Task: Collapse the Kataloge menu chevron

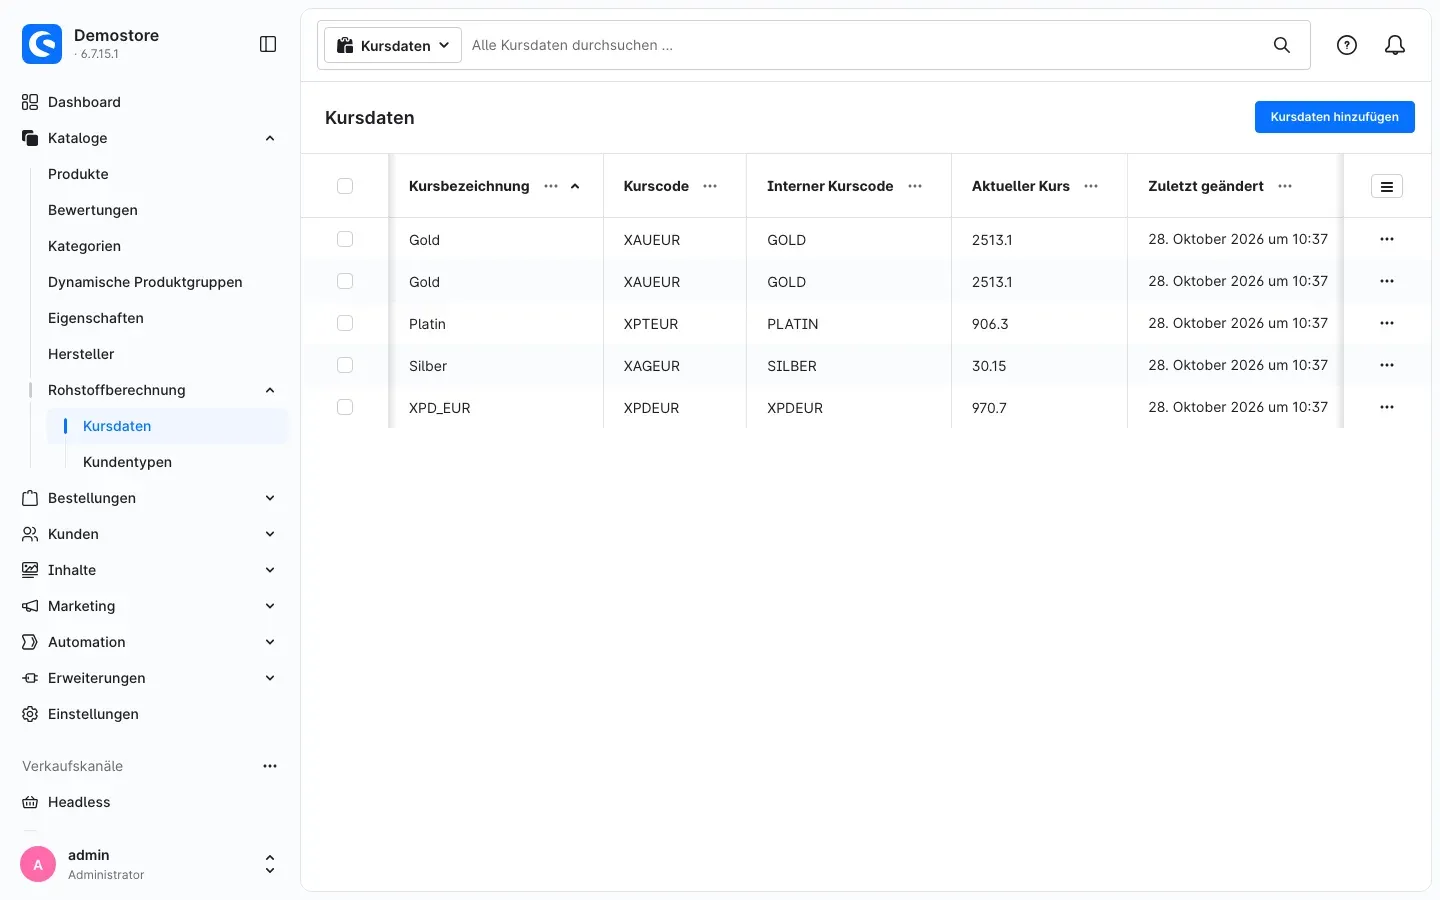Action: pos(270,138)
